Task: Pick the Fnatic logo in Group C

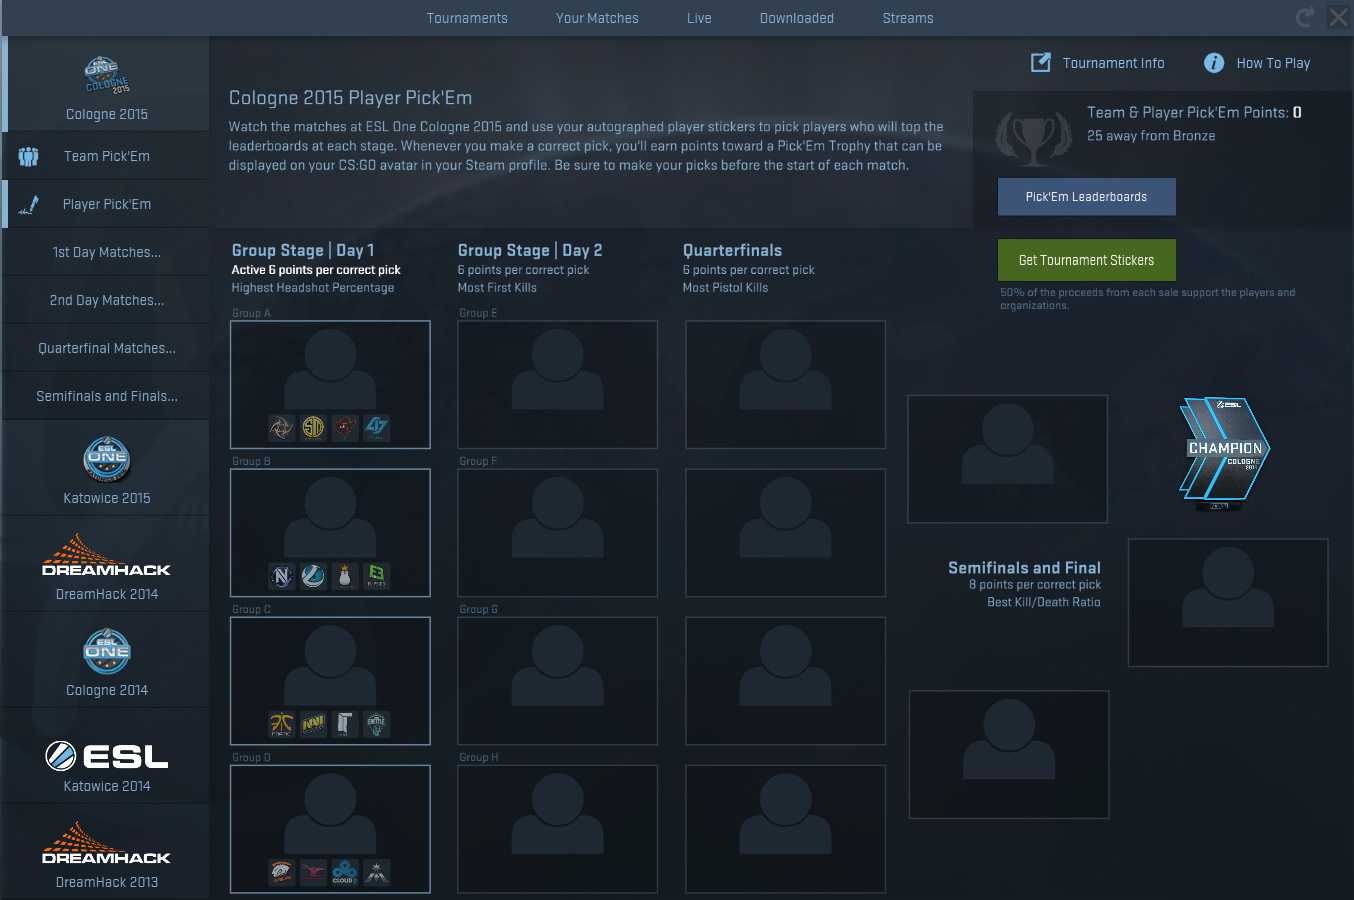Action: point(282,724)
